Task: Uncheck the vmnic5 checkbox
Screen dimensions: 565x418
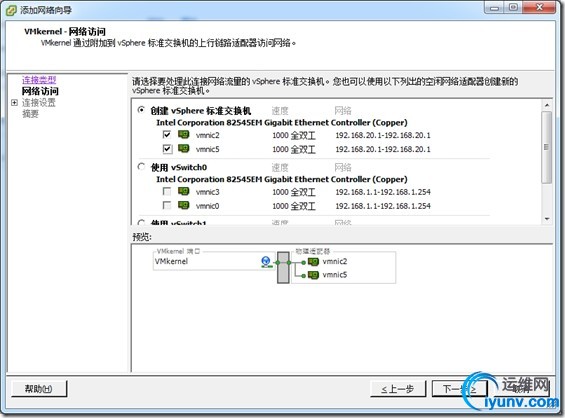Action: pos(167,149)
